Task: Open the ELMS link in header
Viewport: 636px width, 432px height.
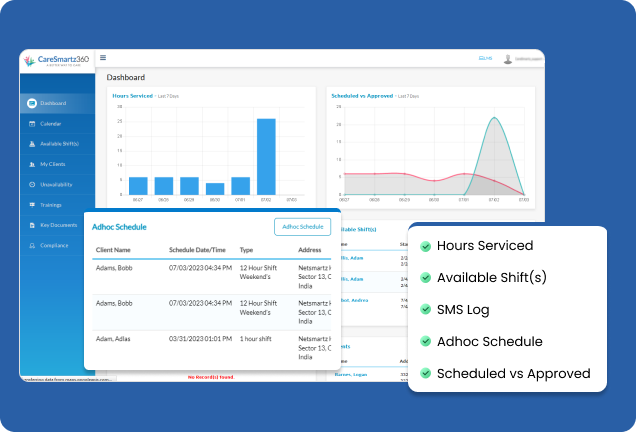Action: pos(486,59)
